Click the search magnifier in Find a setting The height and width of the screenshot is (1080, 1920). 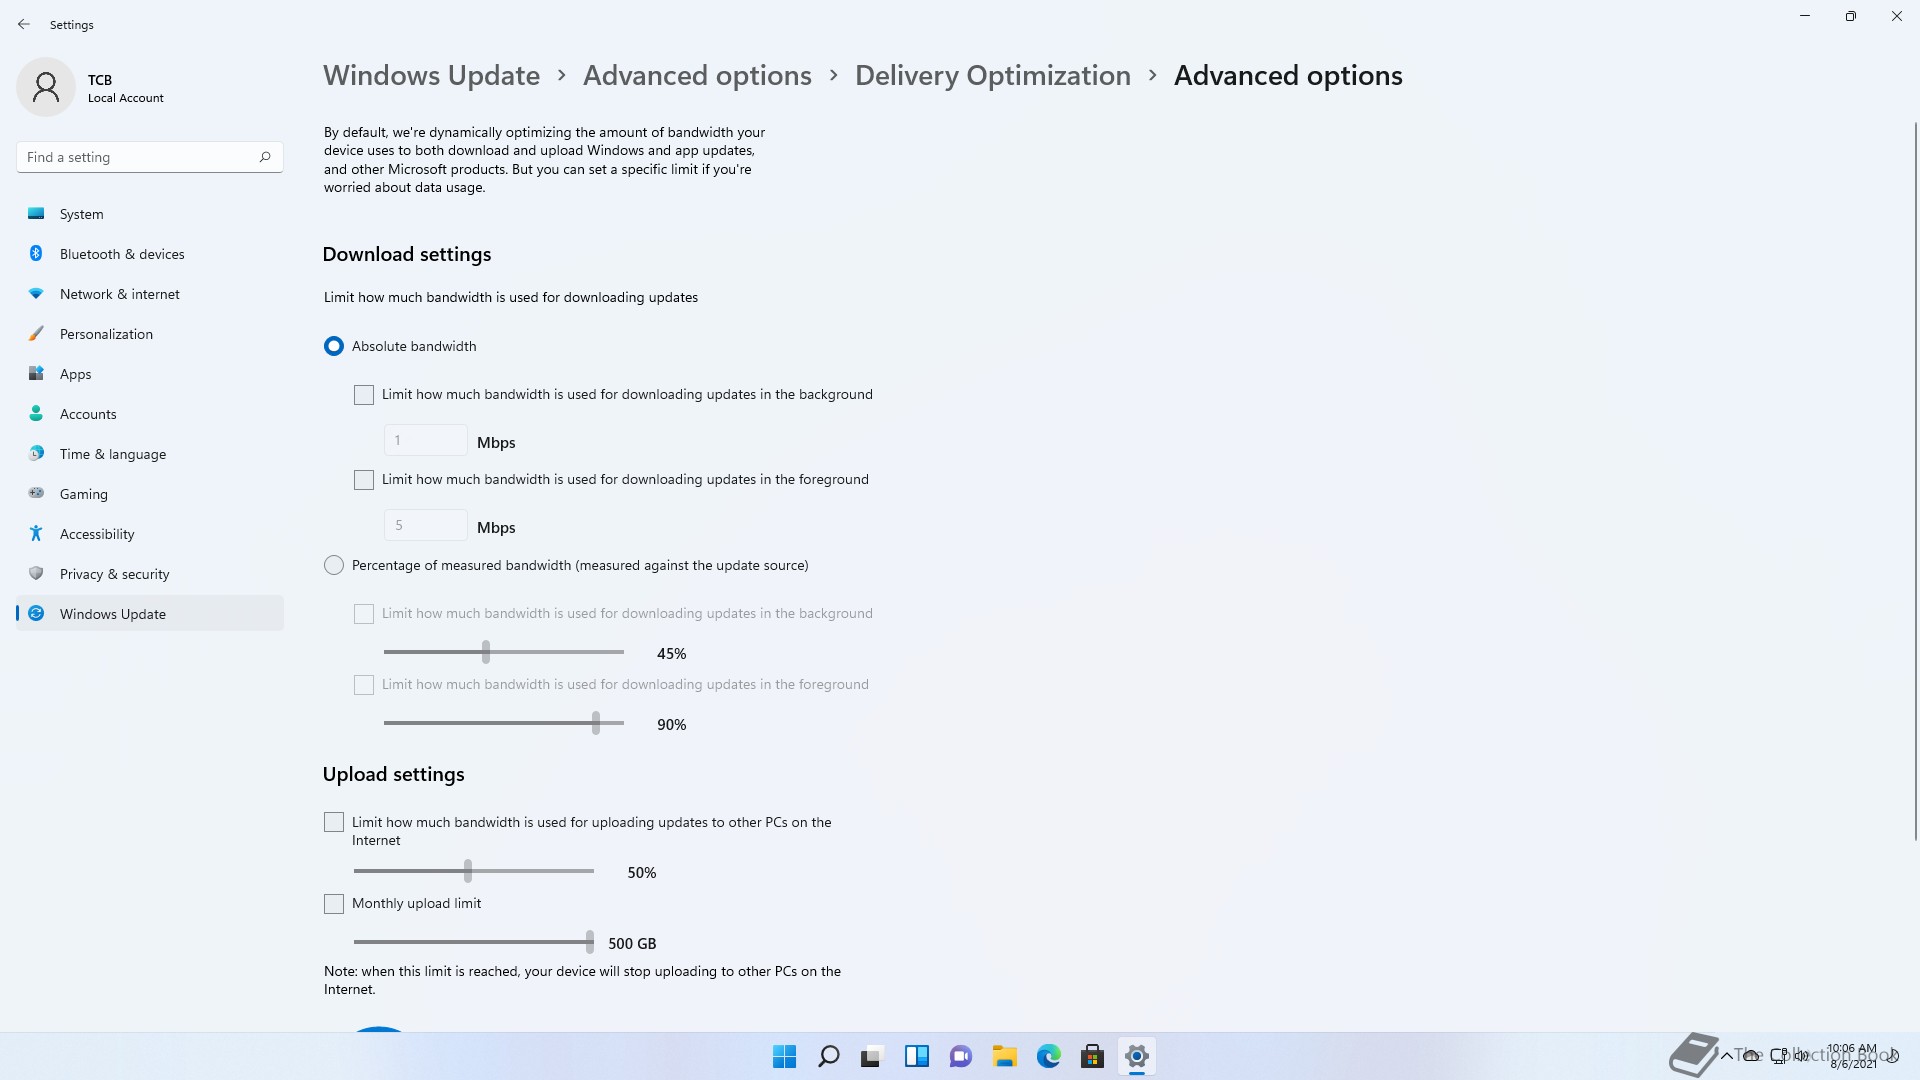click(x=265, y=157)
